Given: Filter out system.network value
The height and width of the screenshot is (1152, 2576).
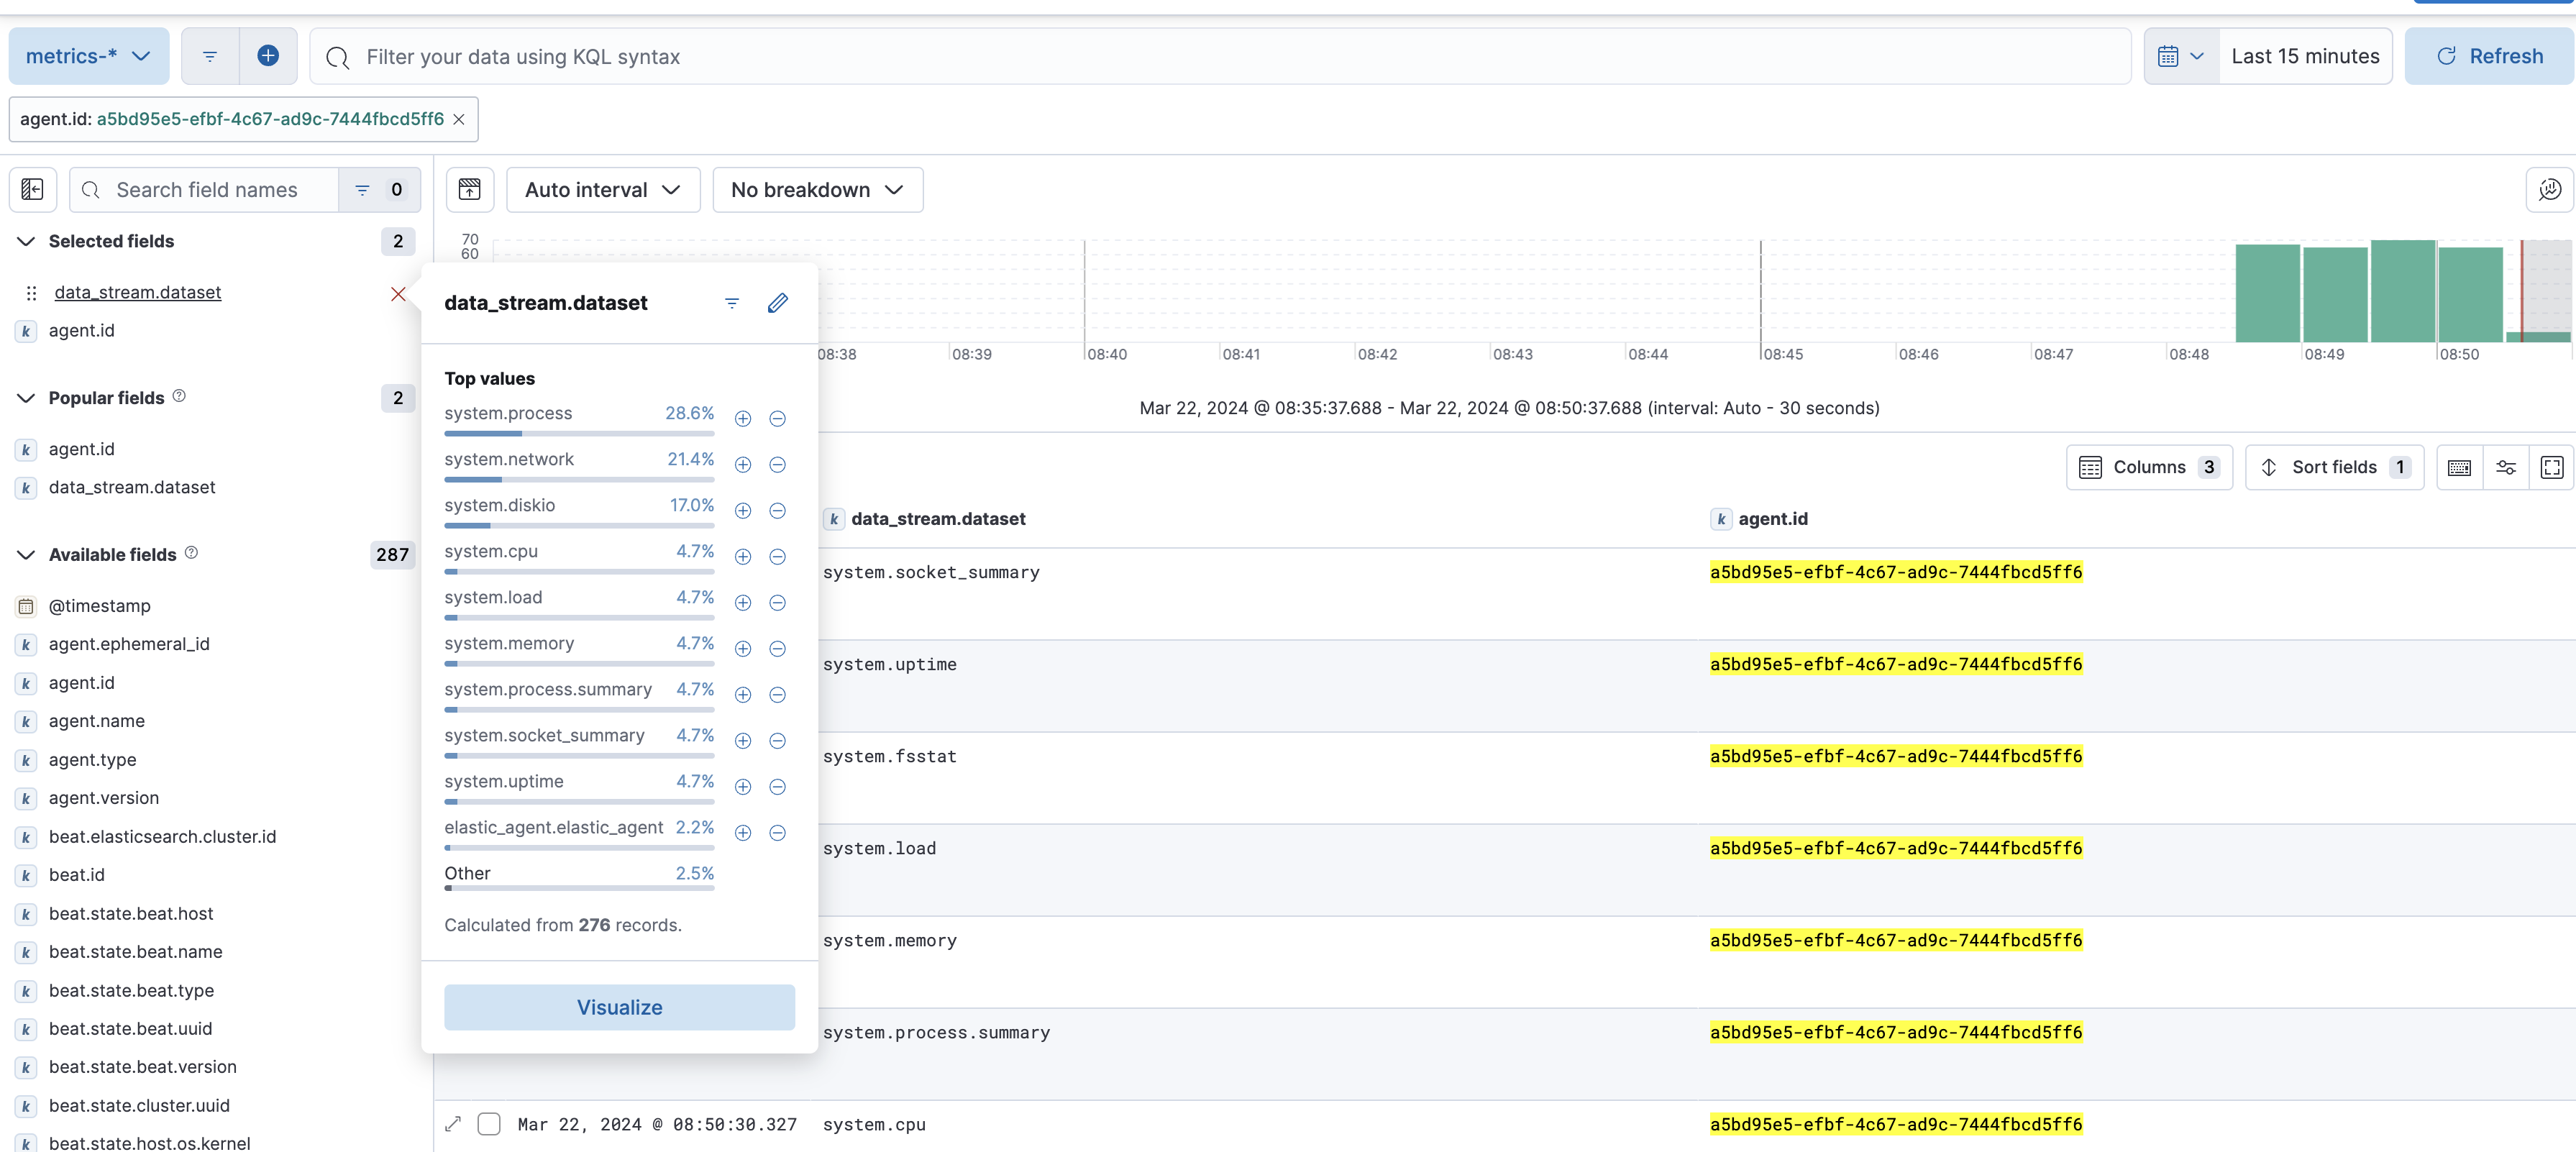Looking at the screenshot, I should pos(777,465).
